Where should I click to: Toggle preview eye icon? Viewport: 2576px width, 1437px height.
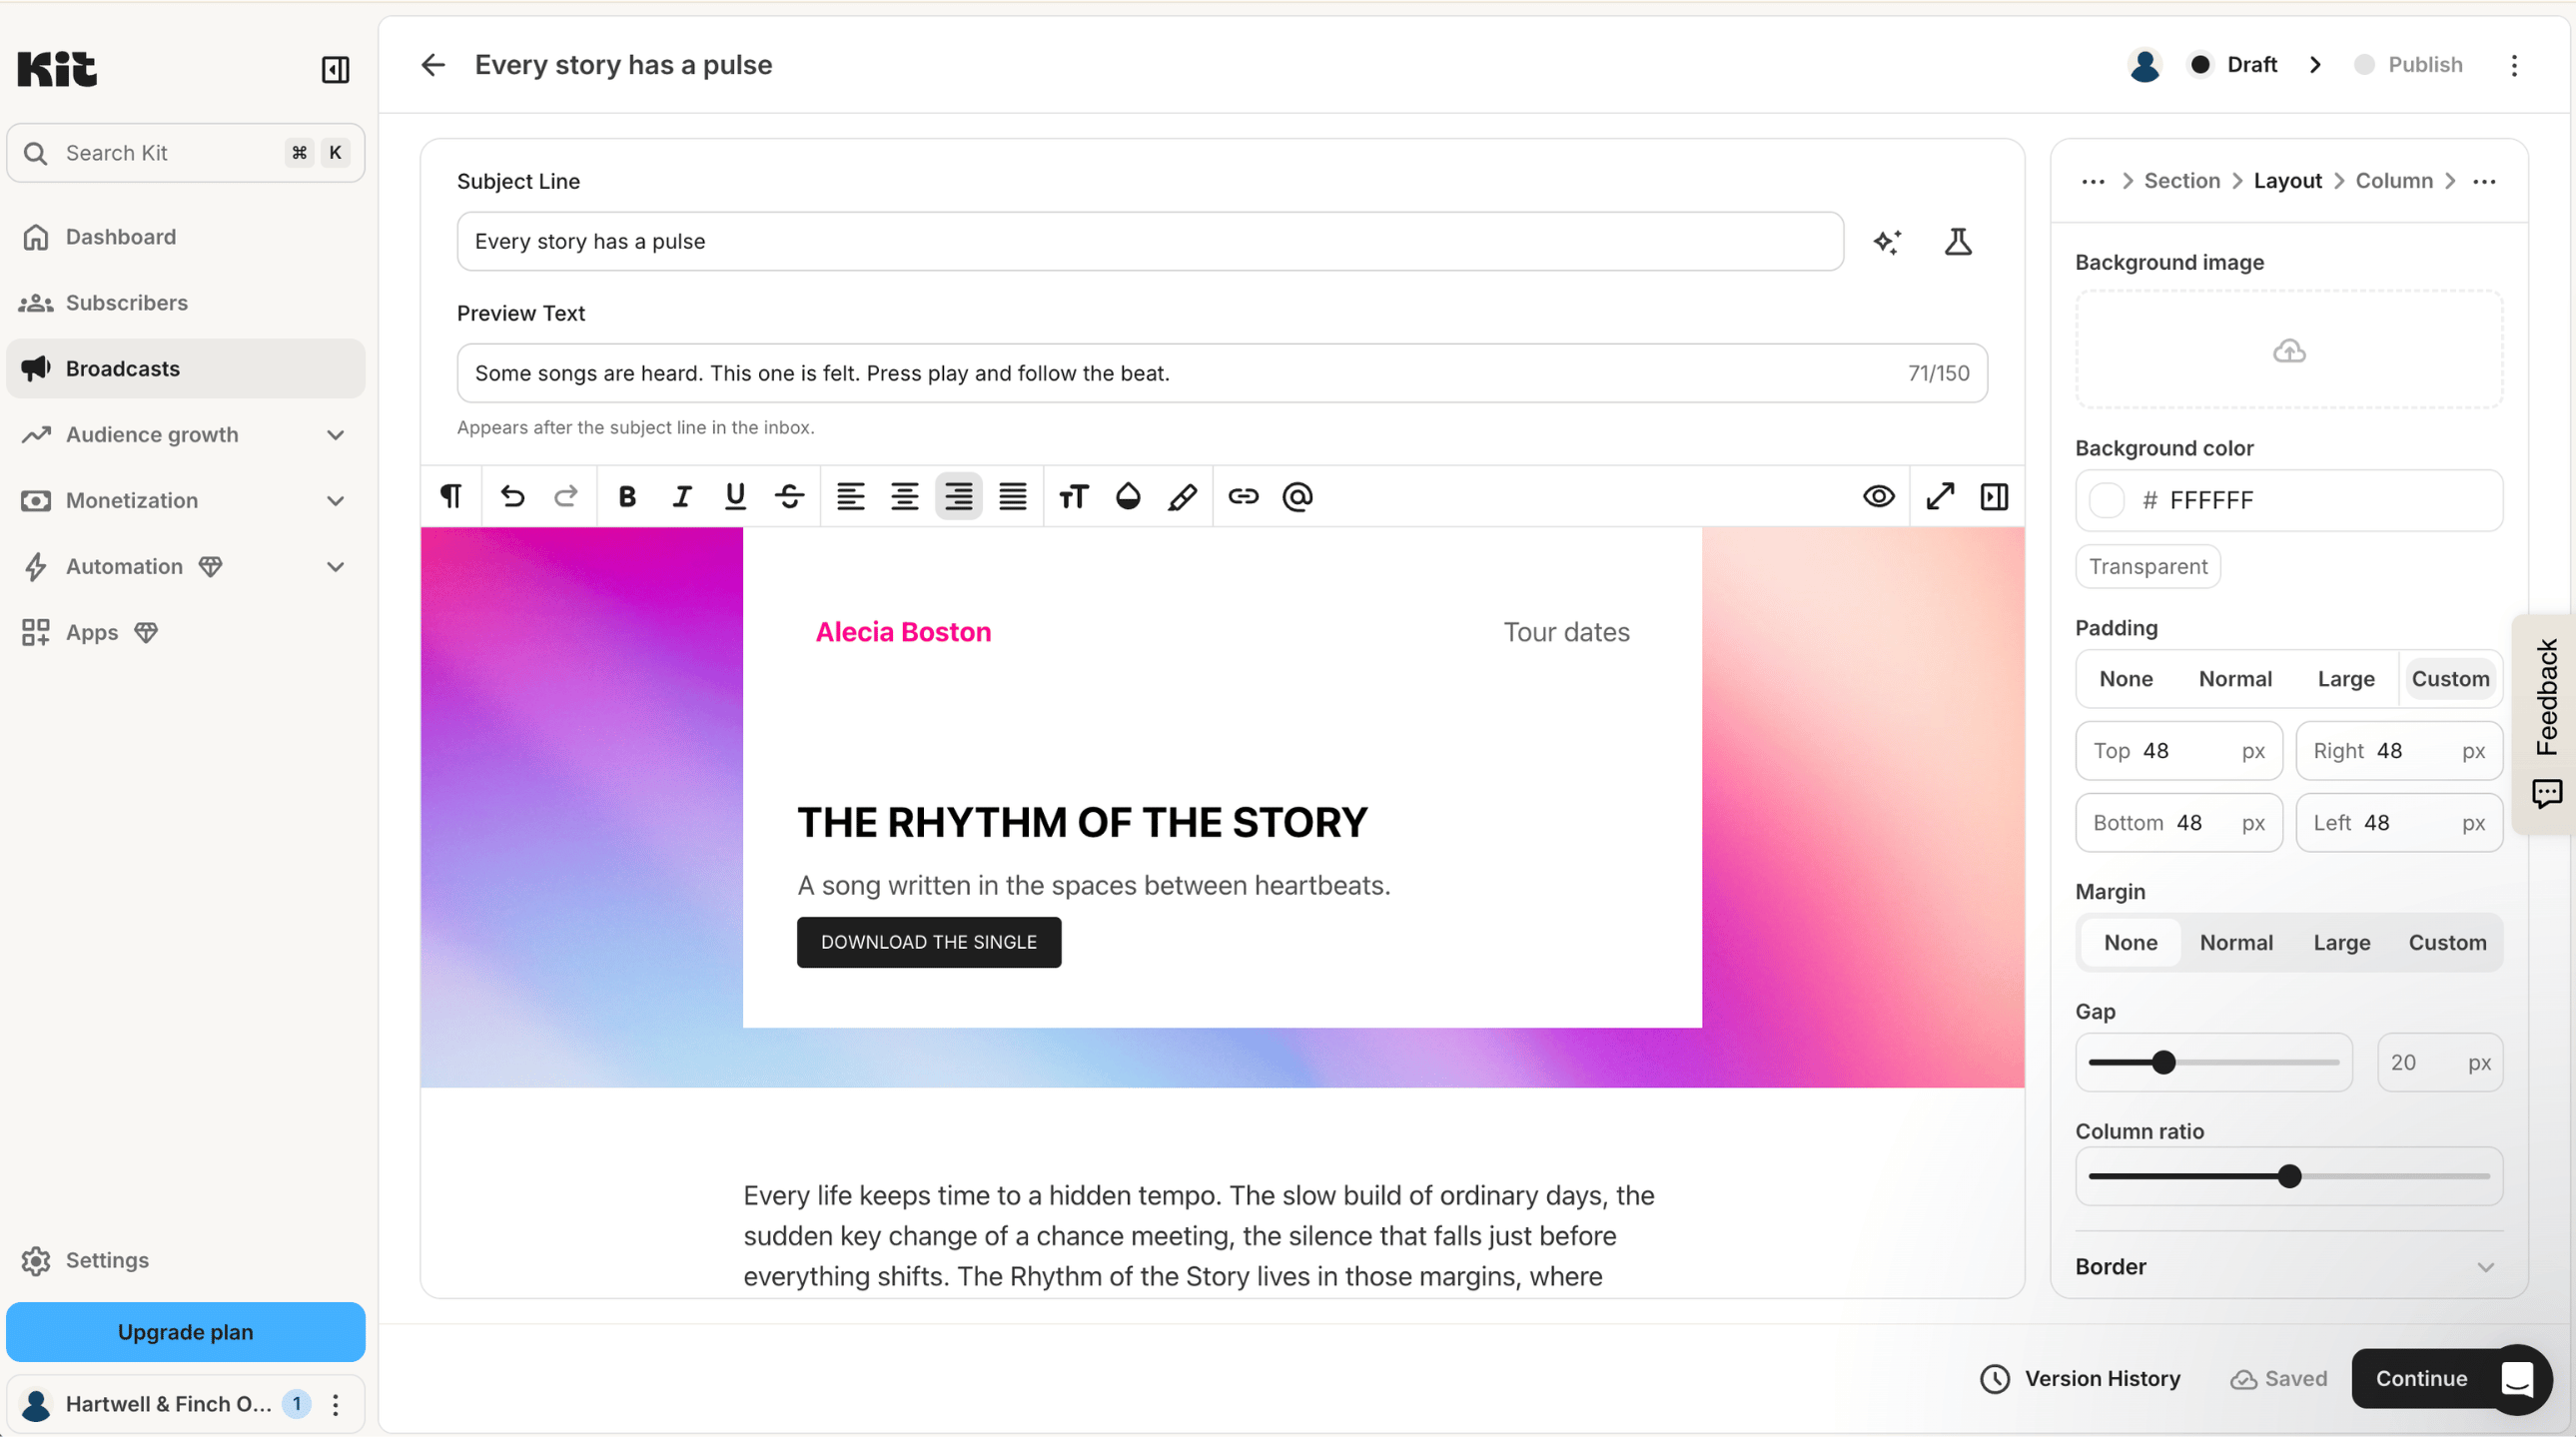pos(1879,496)
